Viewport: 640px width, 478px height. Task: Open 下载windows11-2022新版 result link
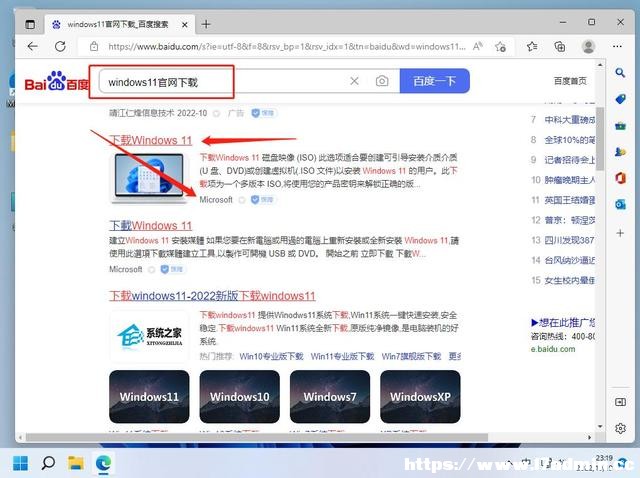212,296
